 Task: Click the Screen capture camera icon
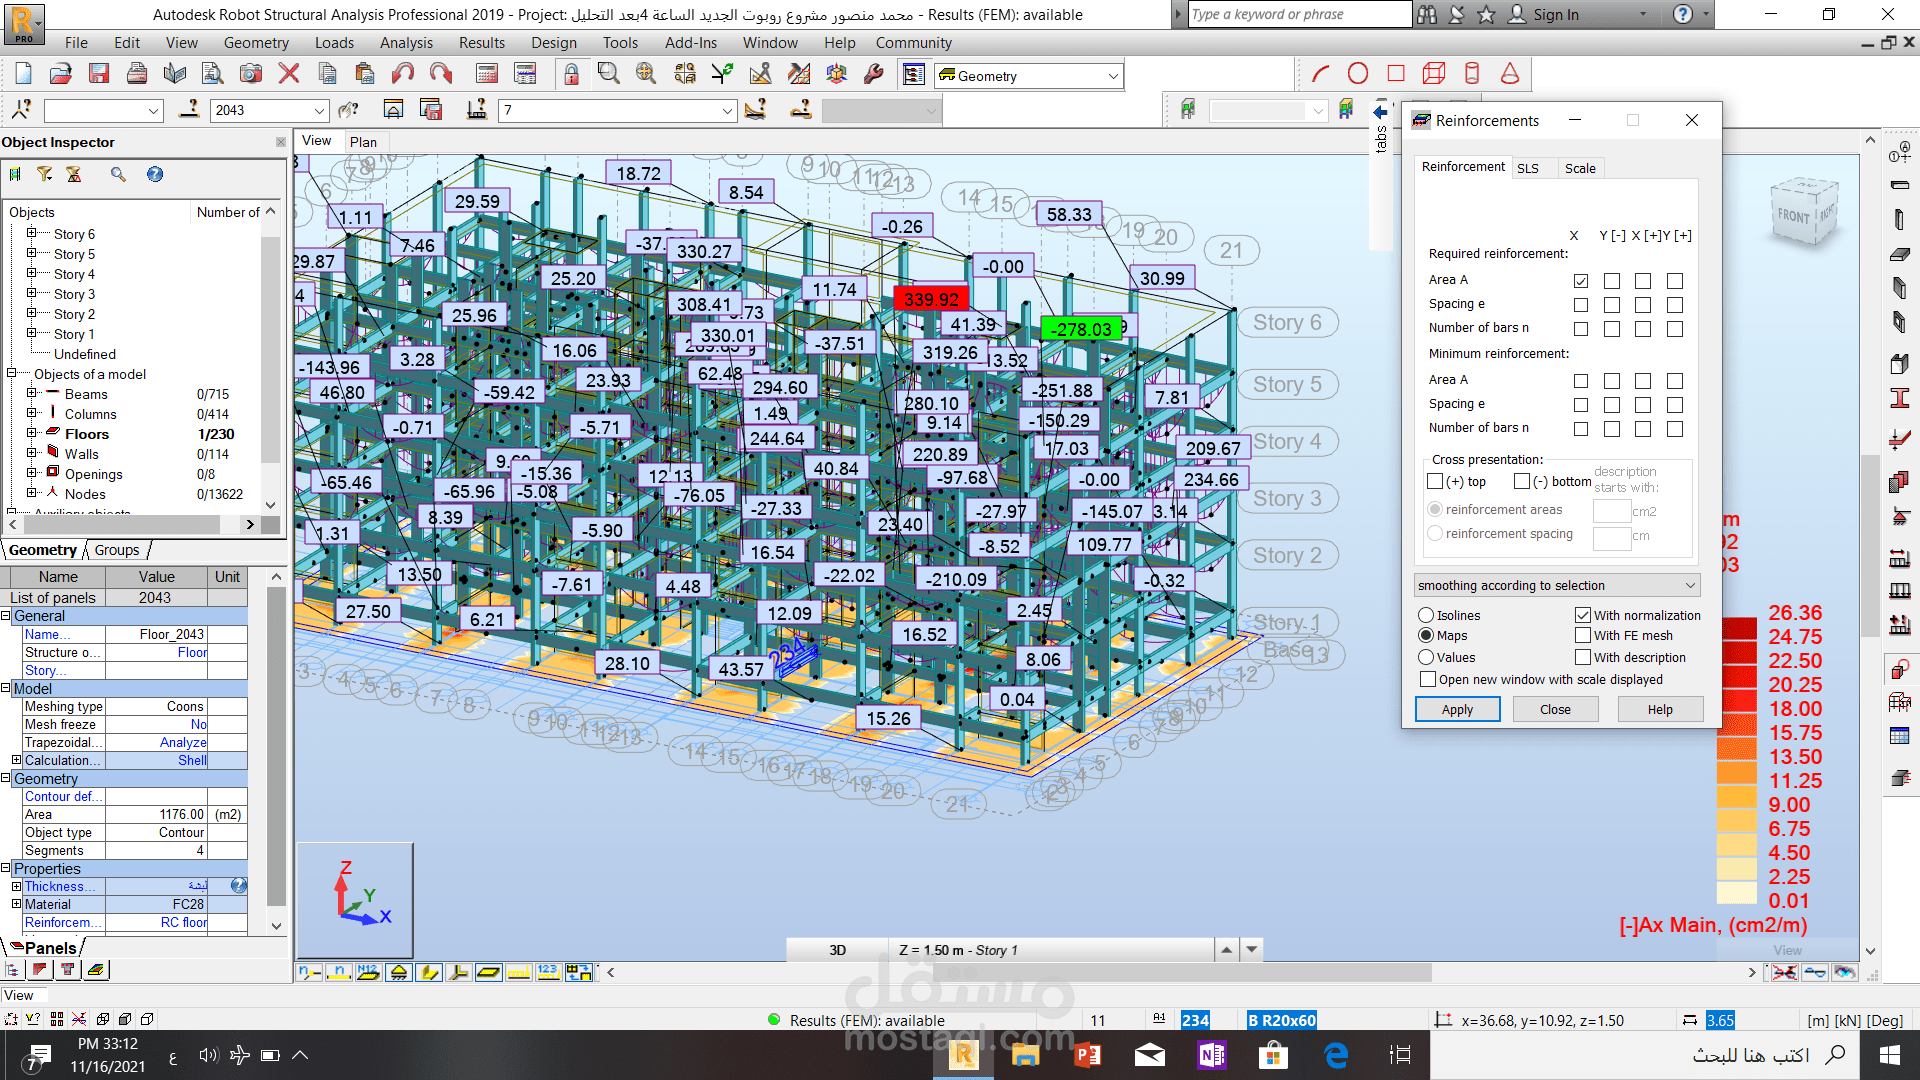250,74
